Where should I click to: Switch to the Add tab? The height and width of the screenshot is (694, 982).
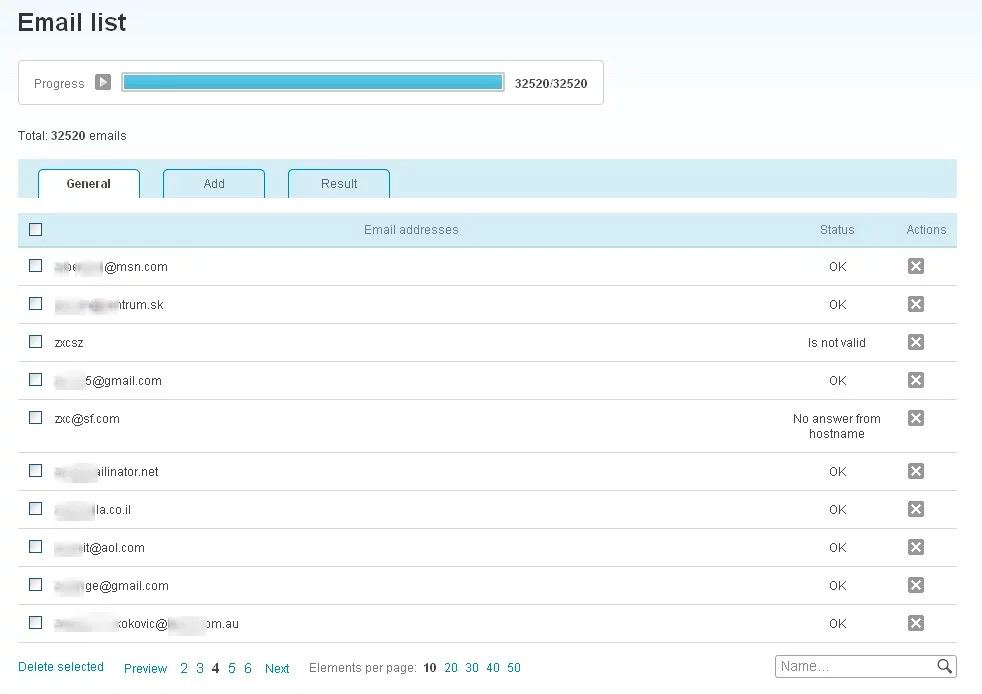click(x=214, y=184)
